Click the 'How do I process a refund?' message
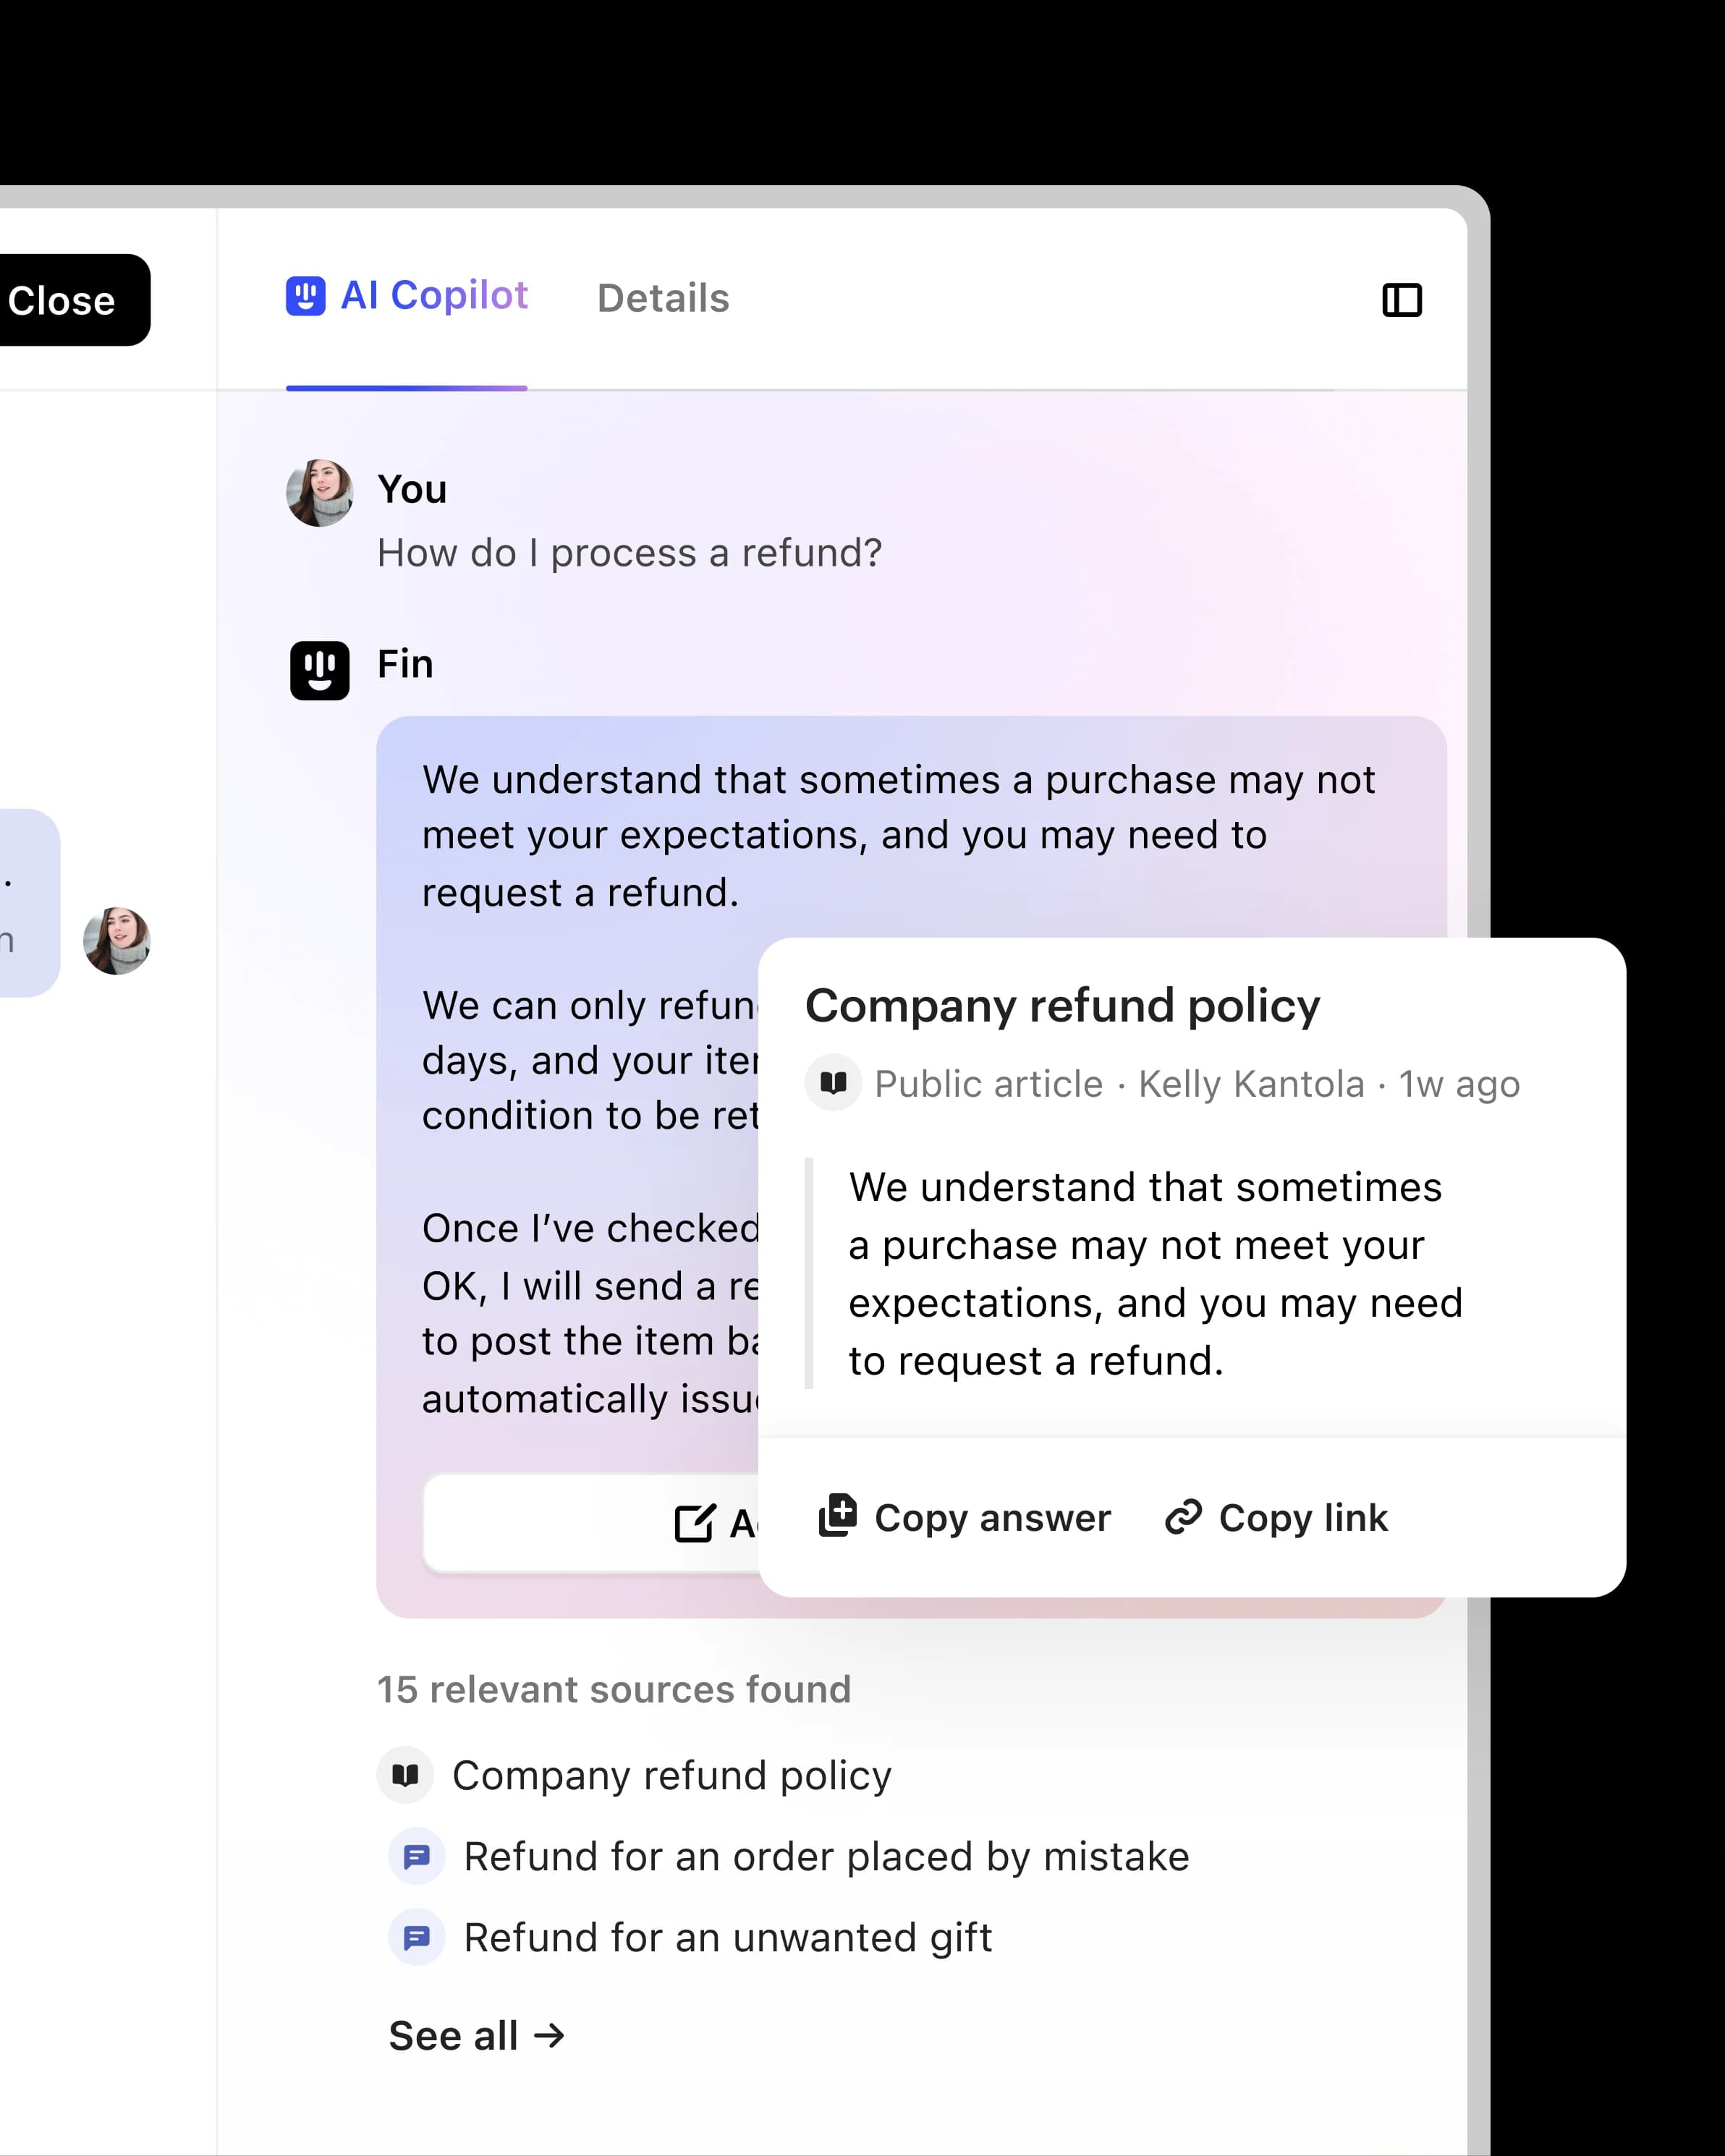1725x2156 pixels. [x=630, y=553]
